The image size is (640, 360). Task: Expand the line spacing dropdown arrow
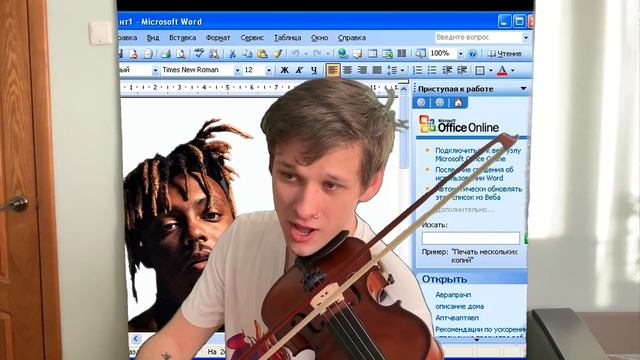[x=402, y=70]
